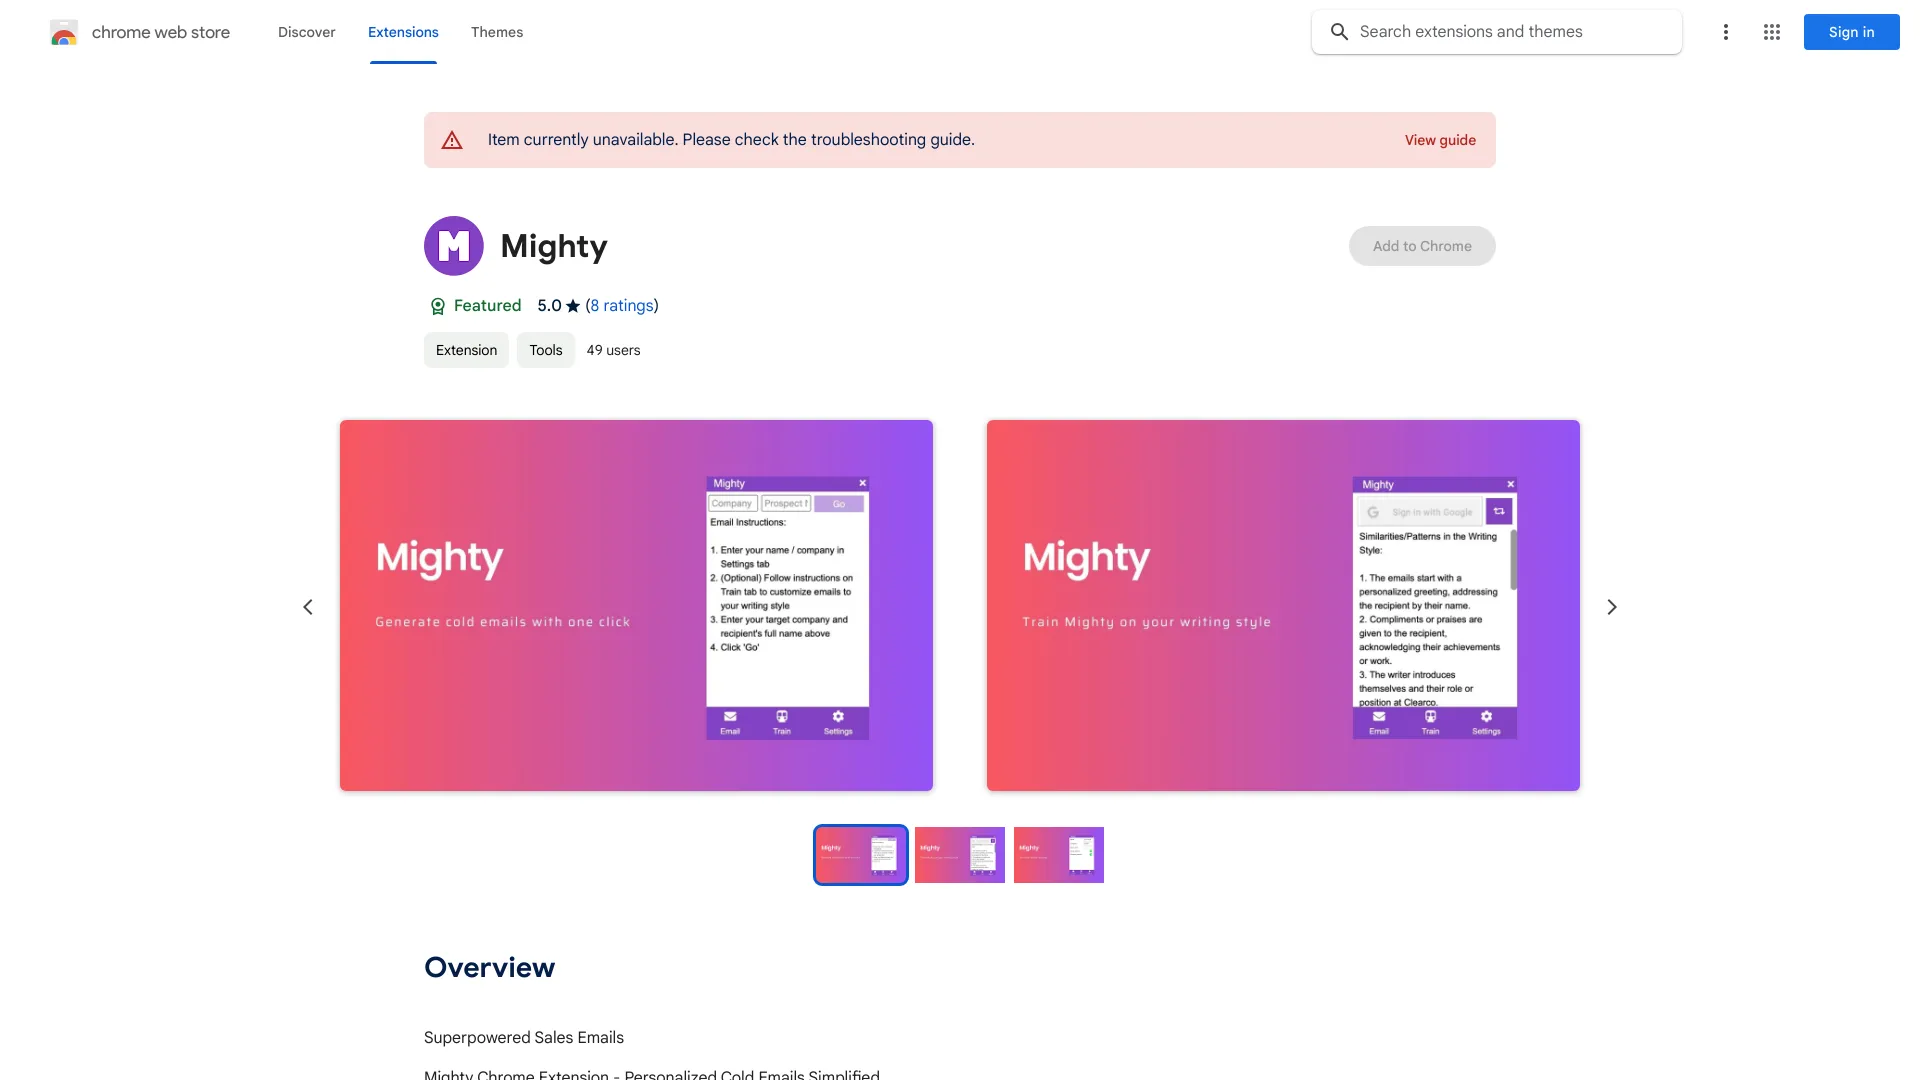Click the search magnifier icon
The image size is (1920, 1080).
(1338, 32)
